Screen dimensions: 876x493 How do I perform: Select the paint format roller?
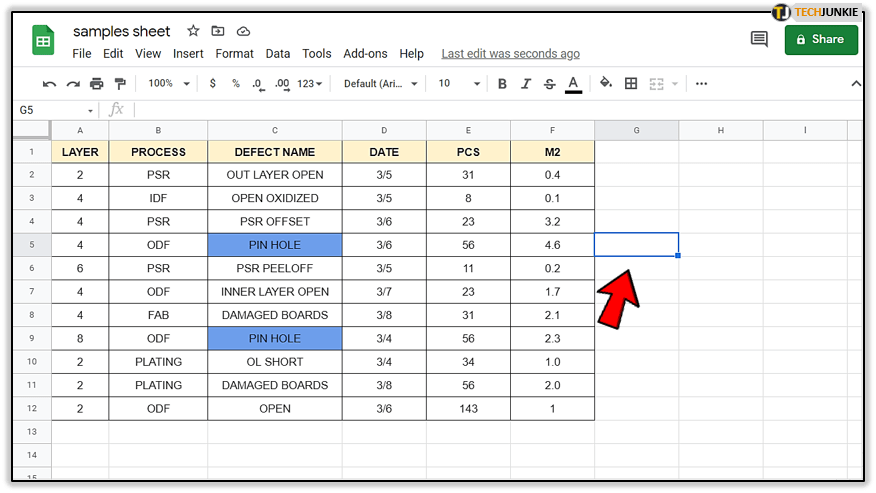point(120,84)
